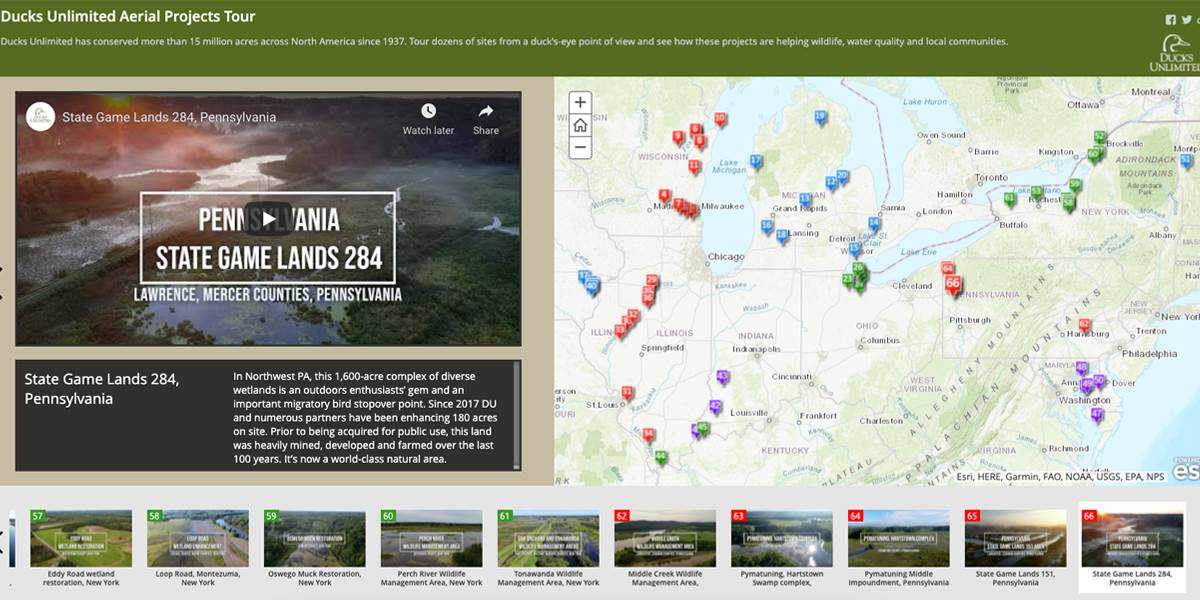This screenshot has height=600, width=1200.
Task: Click the 'Ducks Unlimited Aerial Projects Tour' title
Action: (128, 17)
